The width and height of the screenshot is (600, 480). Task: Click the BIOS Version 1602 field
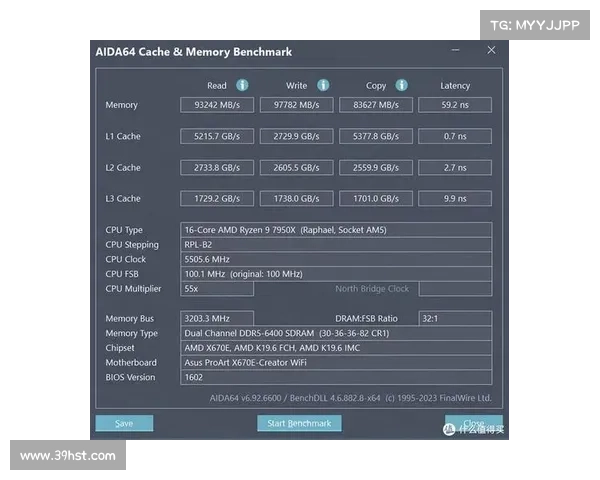[x=335, y=377]
